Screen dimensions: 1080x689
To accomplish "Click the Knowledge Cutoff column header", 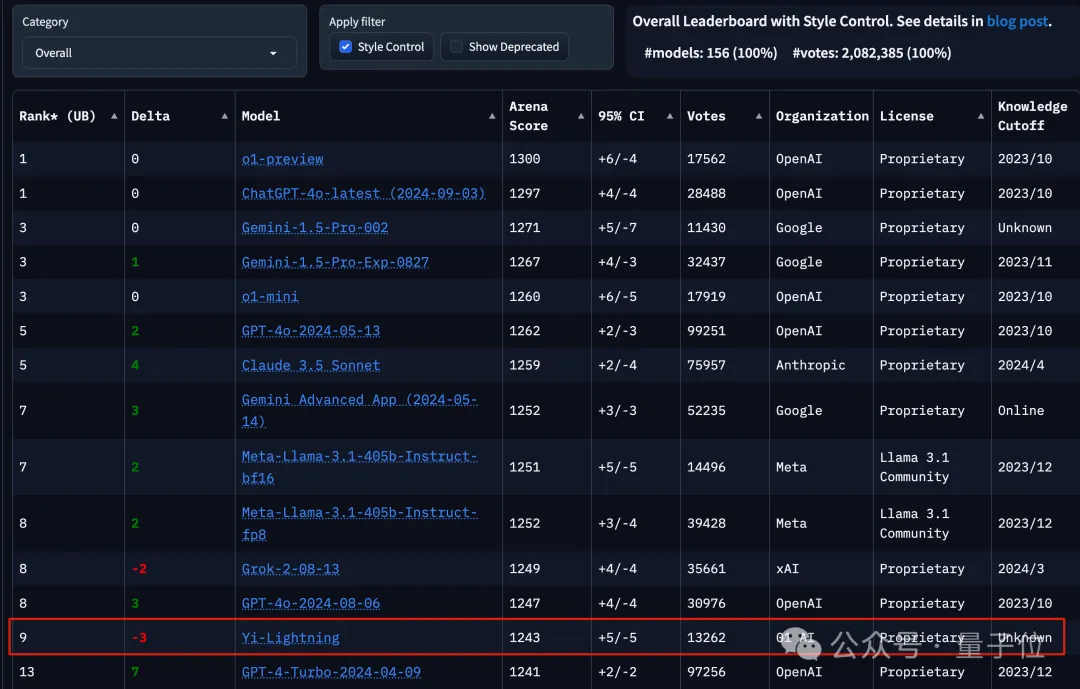I will click(x=1032, y=116).
